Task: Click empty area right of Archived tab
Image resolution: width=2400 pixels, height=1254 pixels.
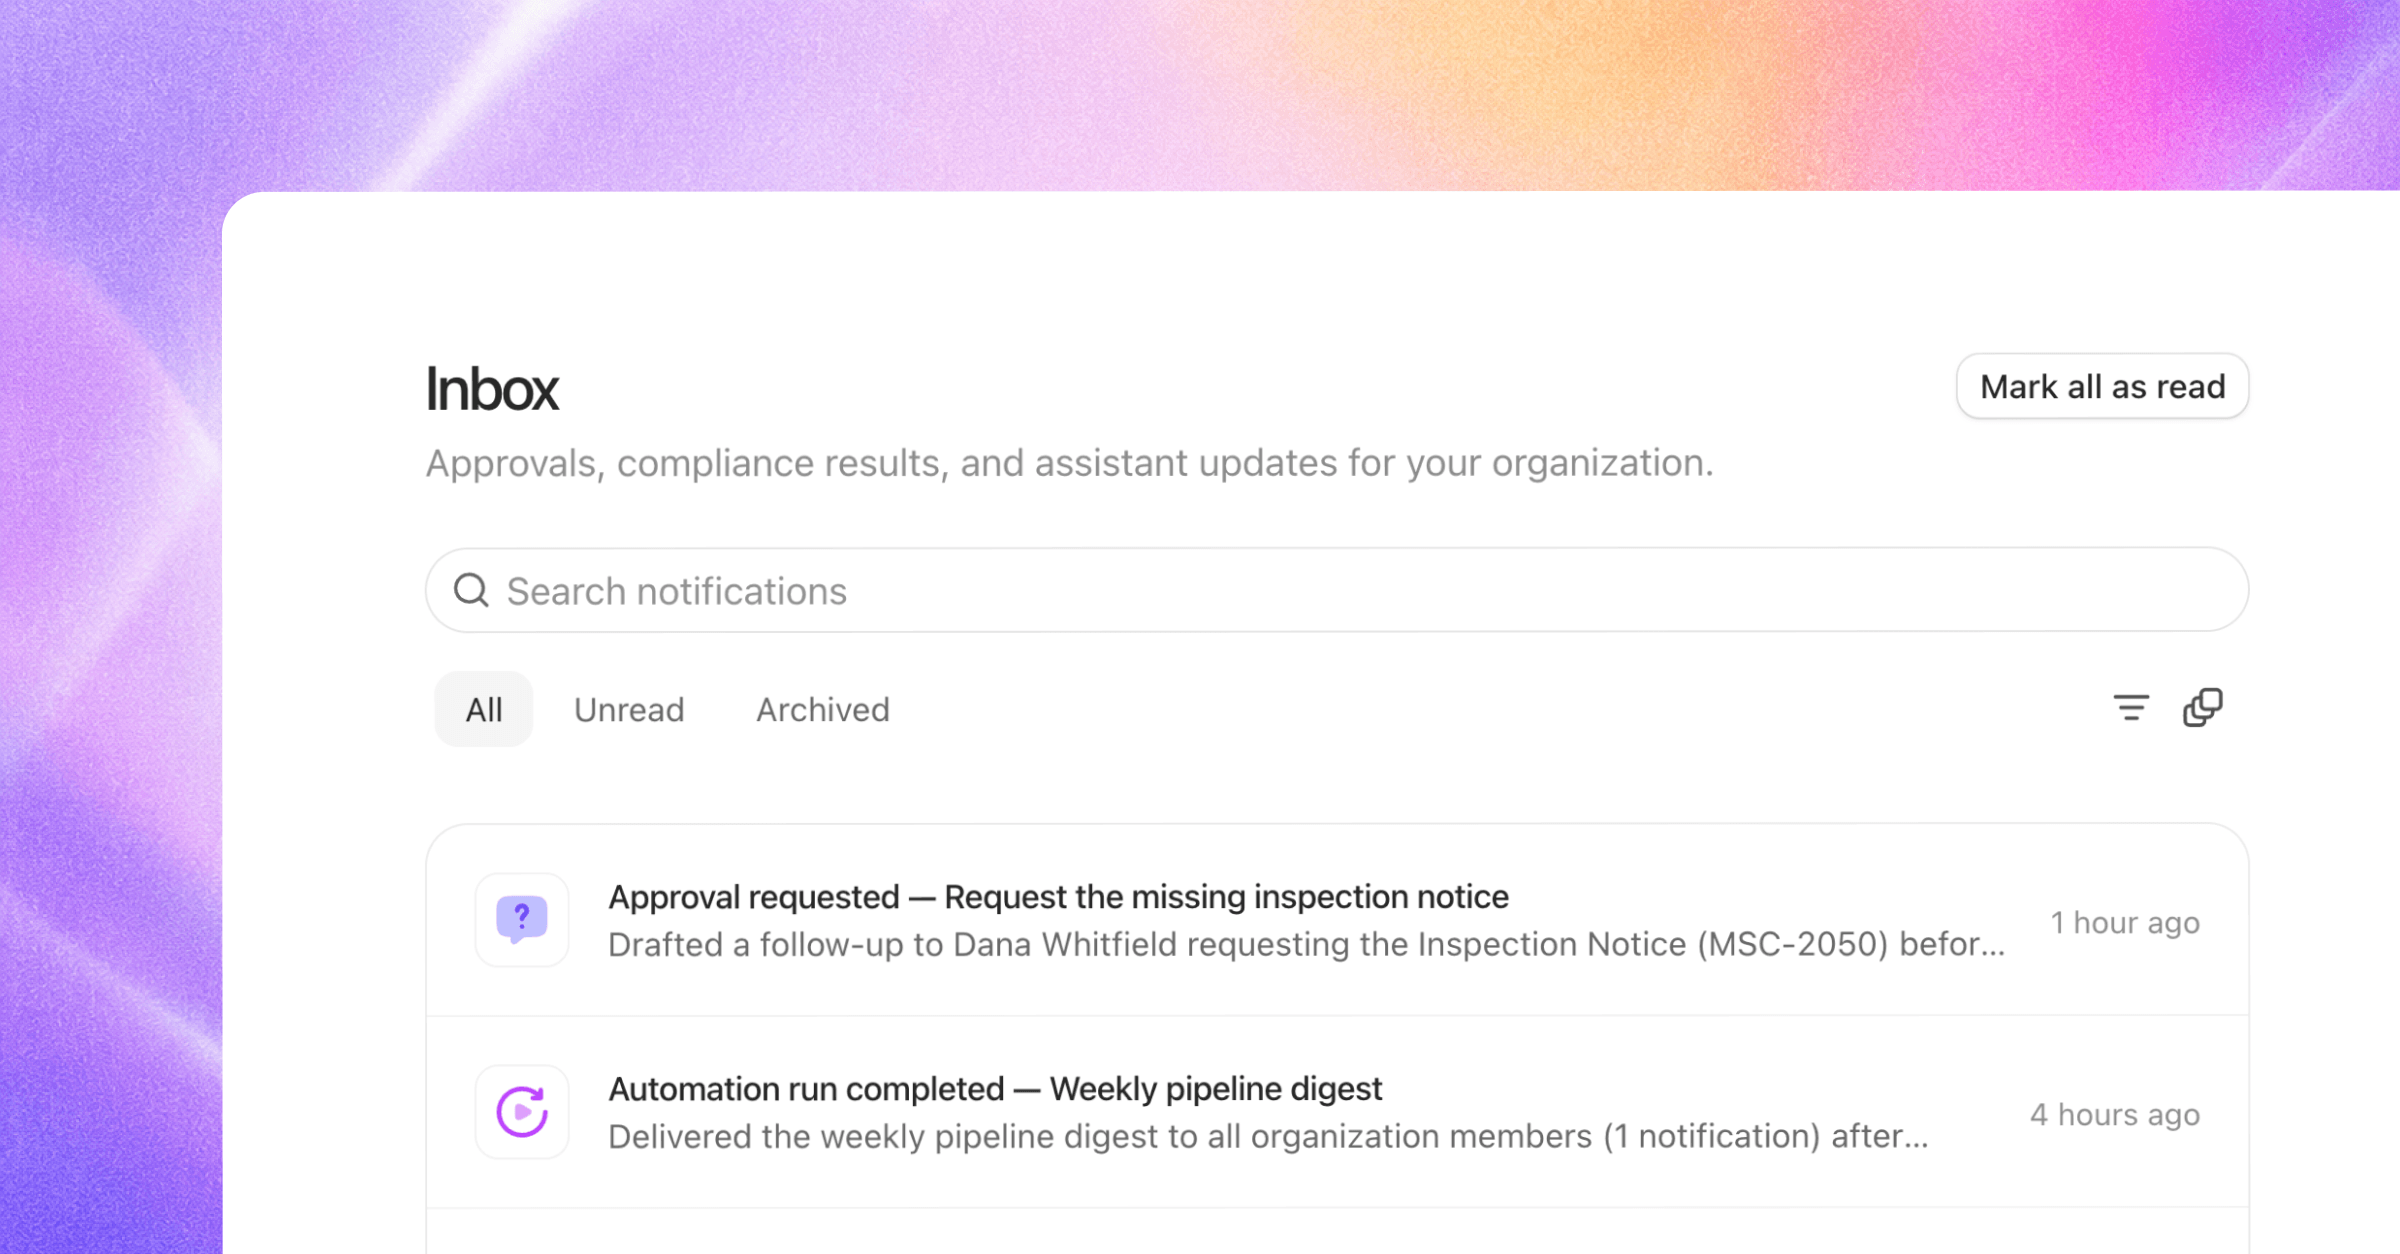Action: tap(1500, 709)
